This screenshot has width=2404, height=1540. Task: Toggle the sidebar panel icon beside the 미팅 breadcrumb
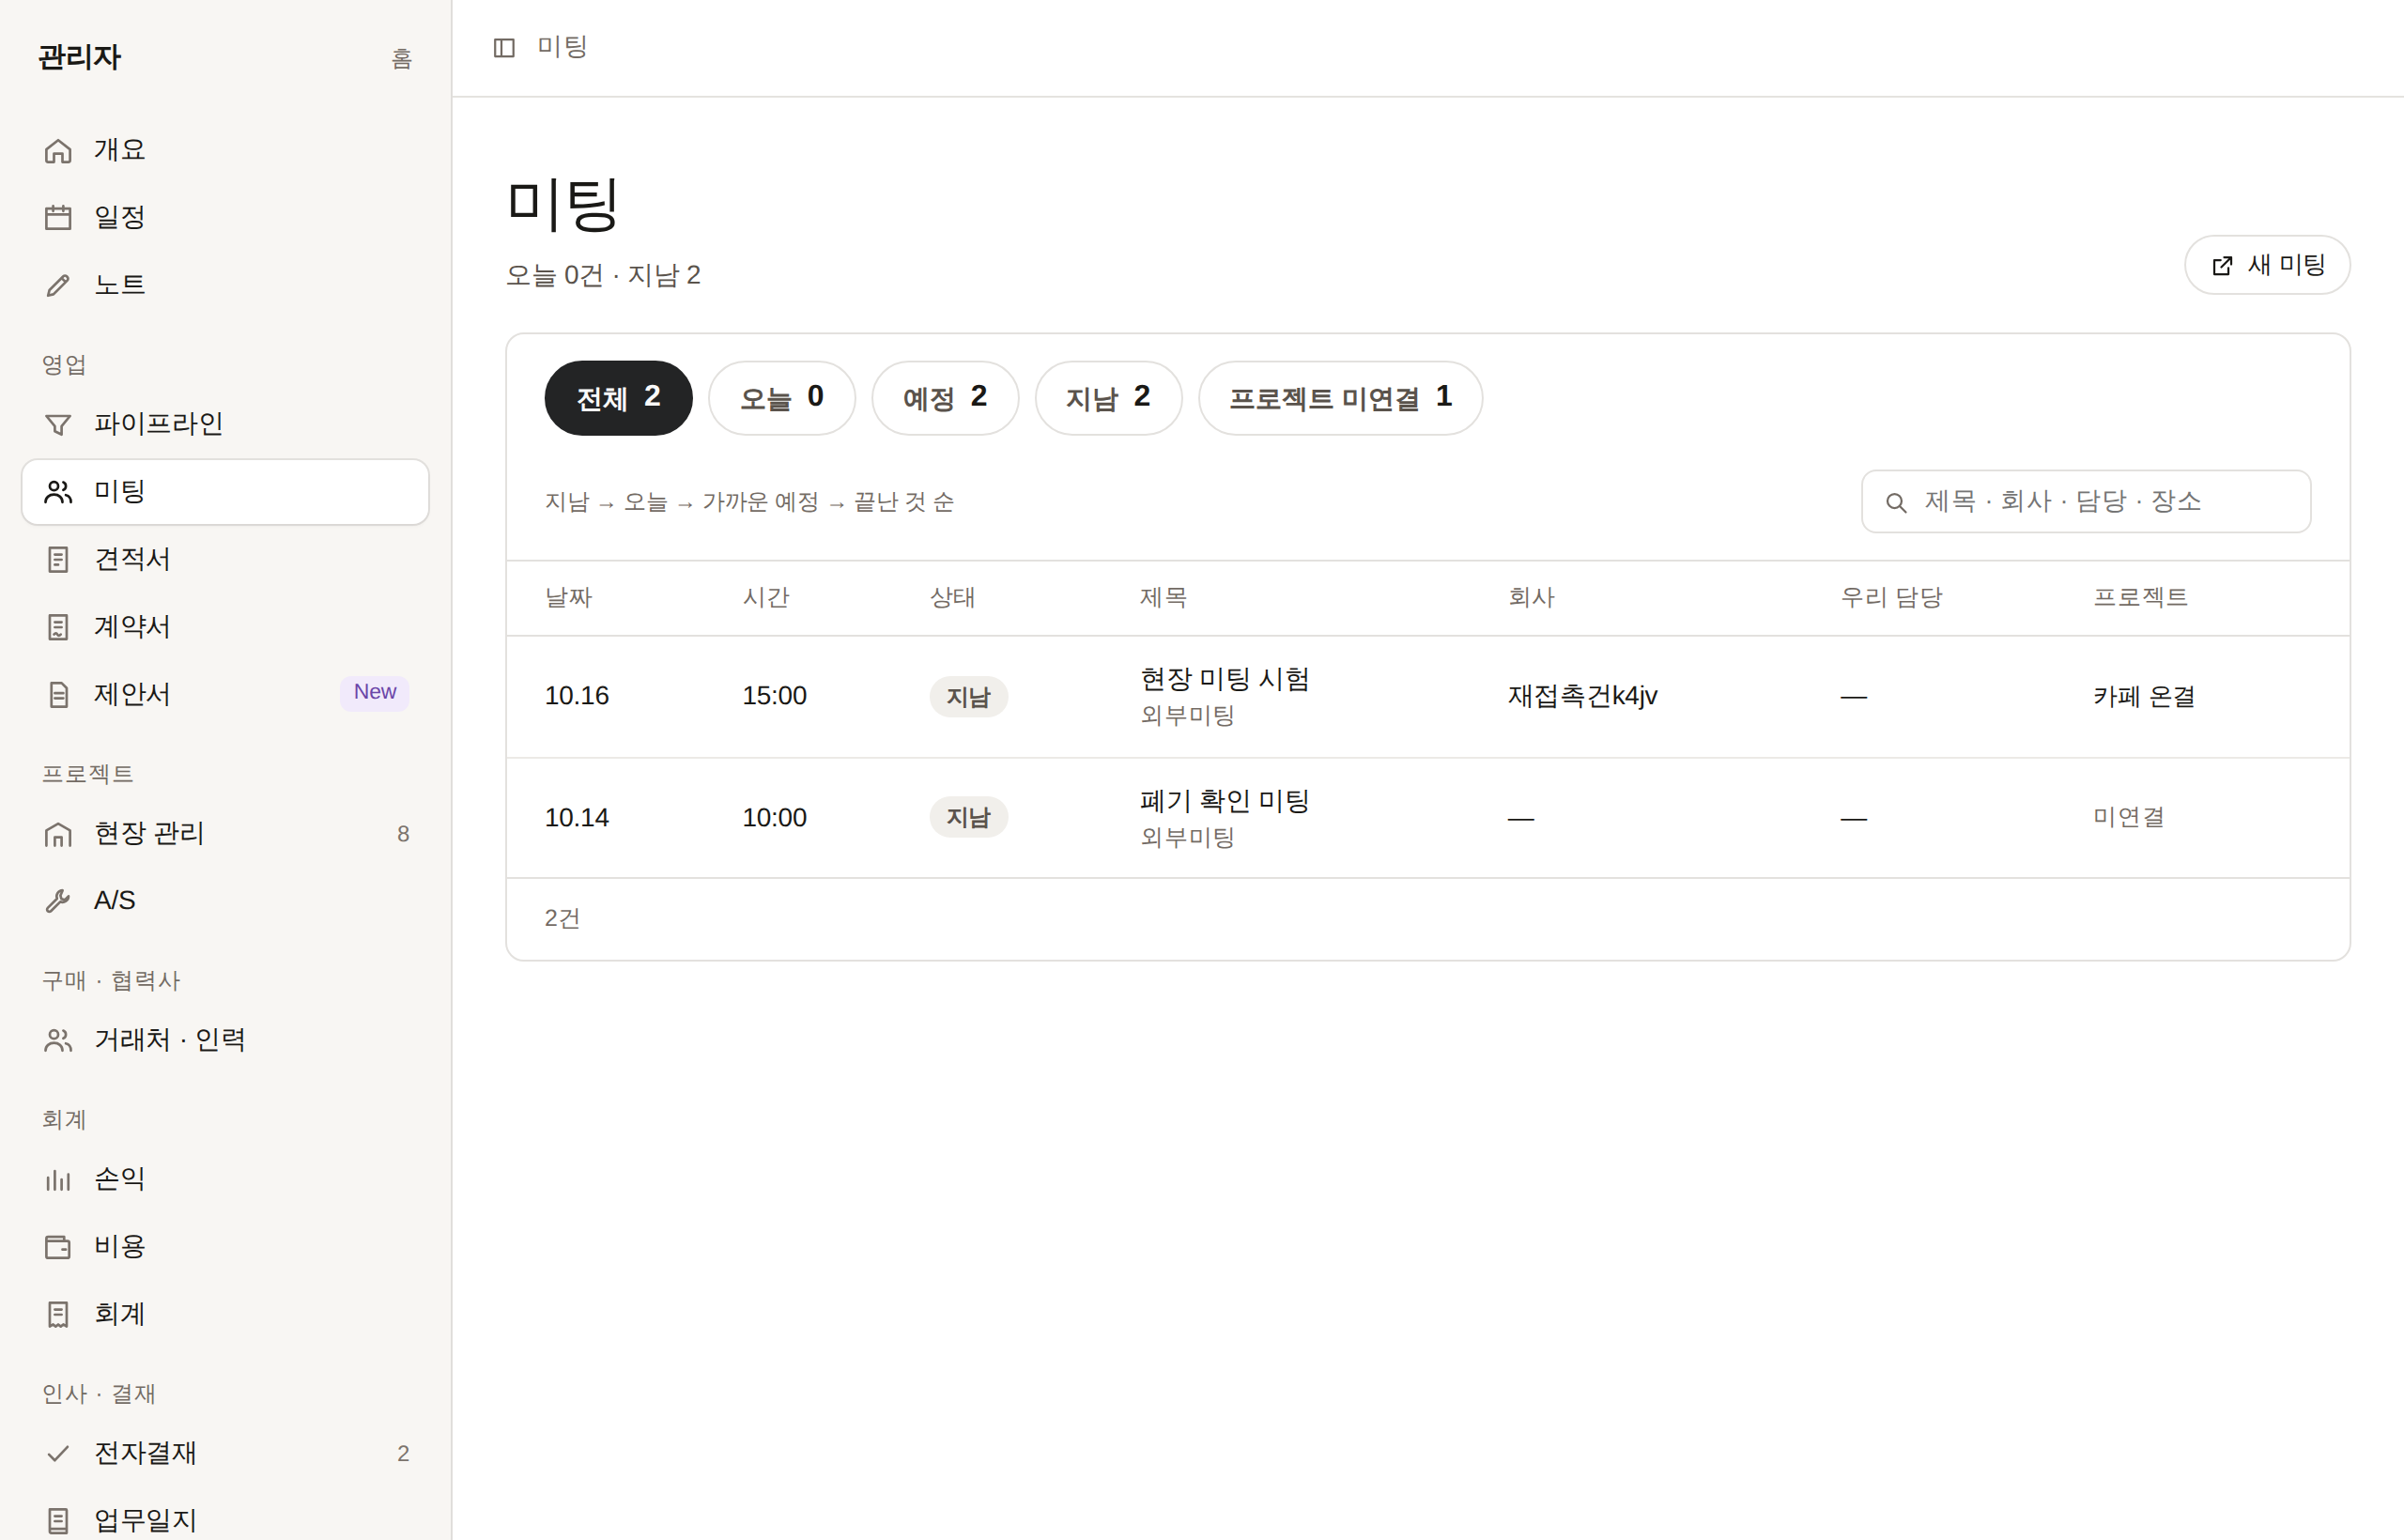504,48
